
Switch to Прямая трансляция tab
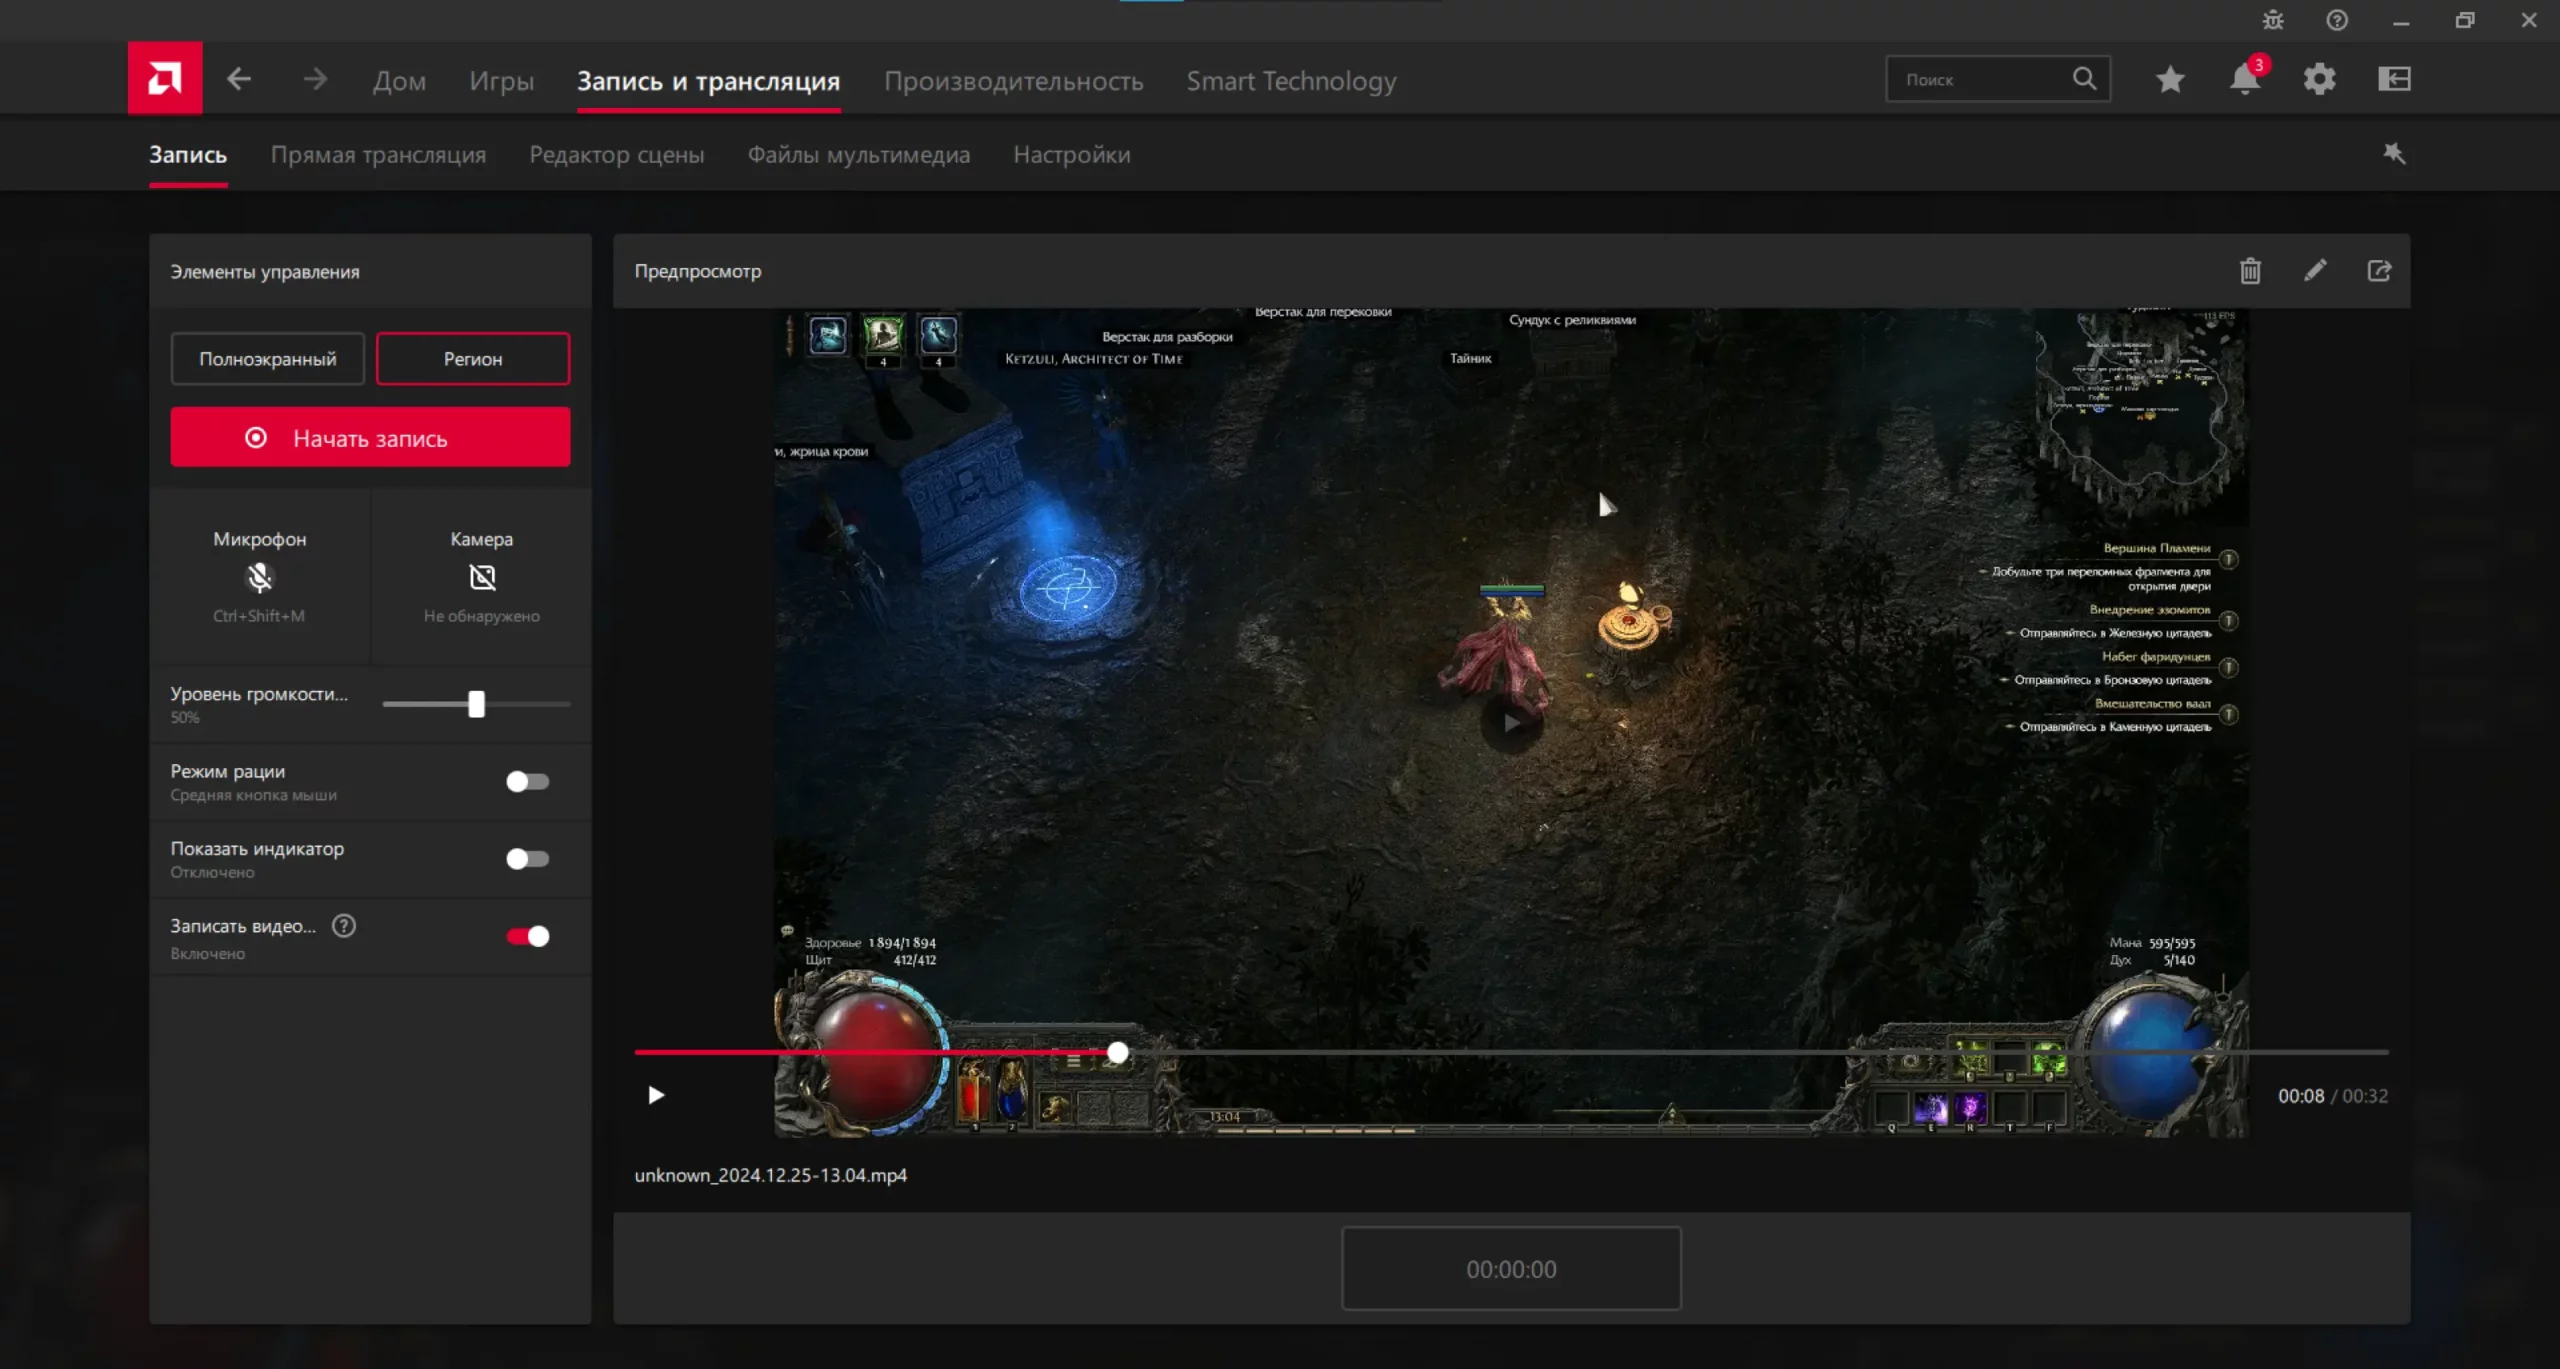[378, 155]
